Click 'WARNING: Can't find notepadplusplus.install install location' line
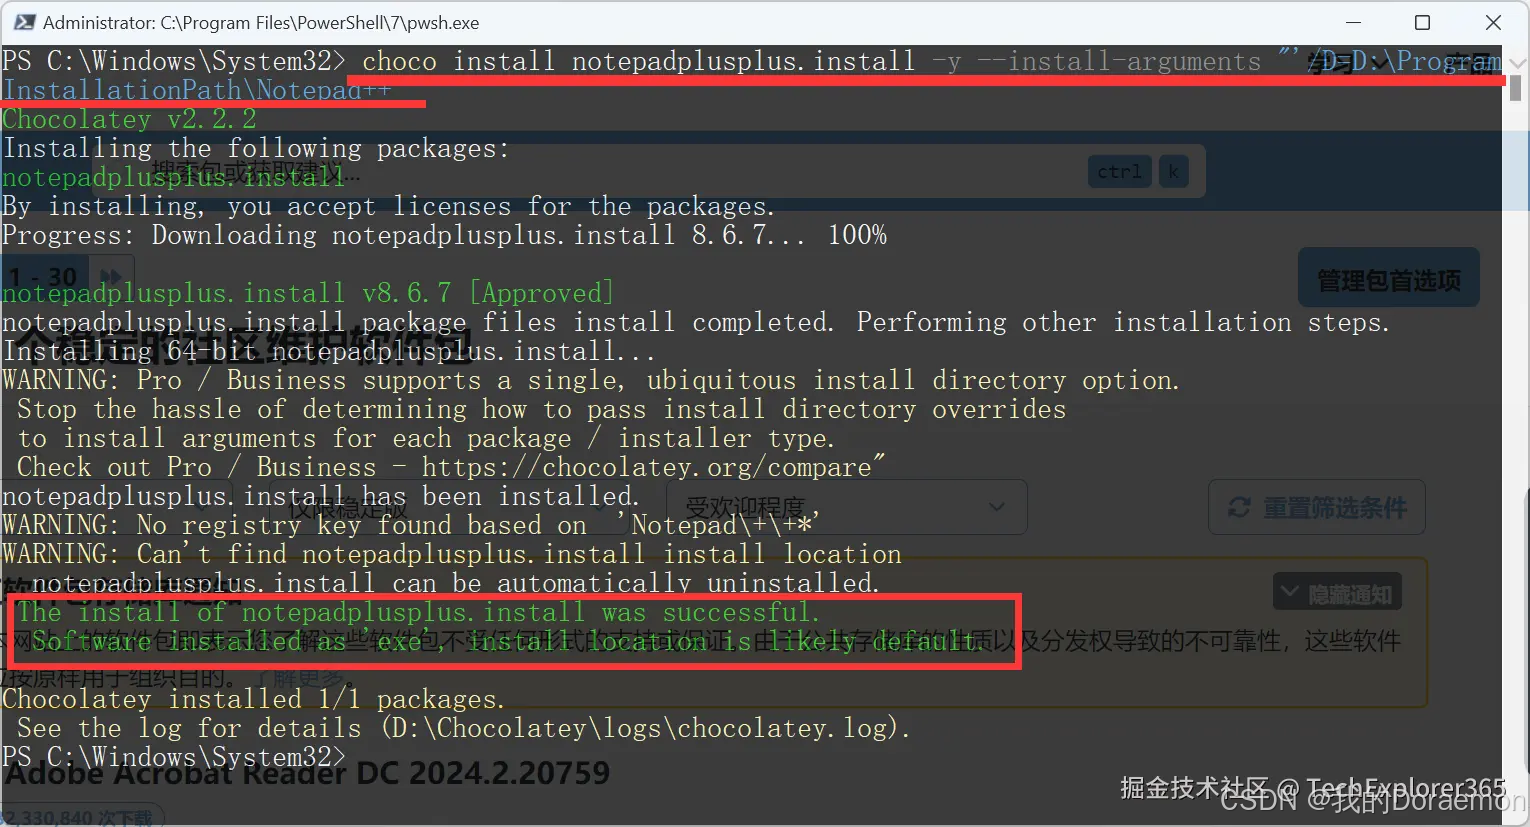 [x=452, y=554]
